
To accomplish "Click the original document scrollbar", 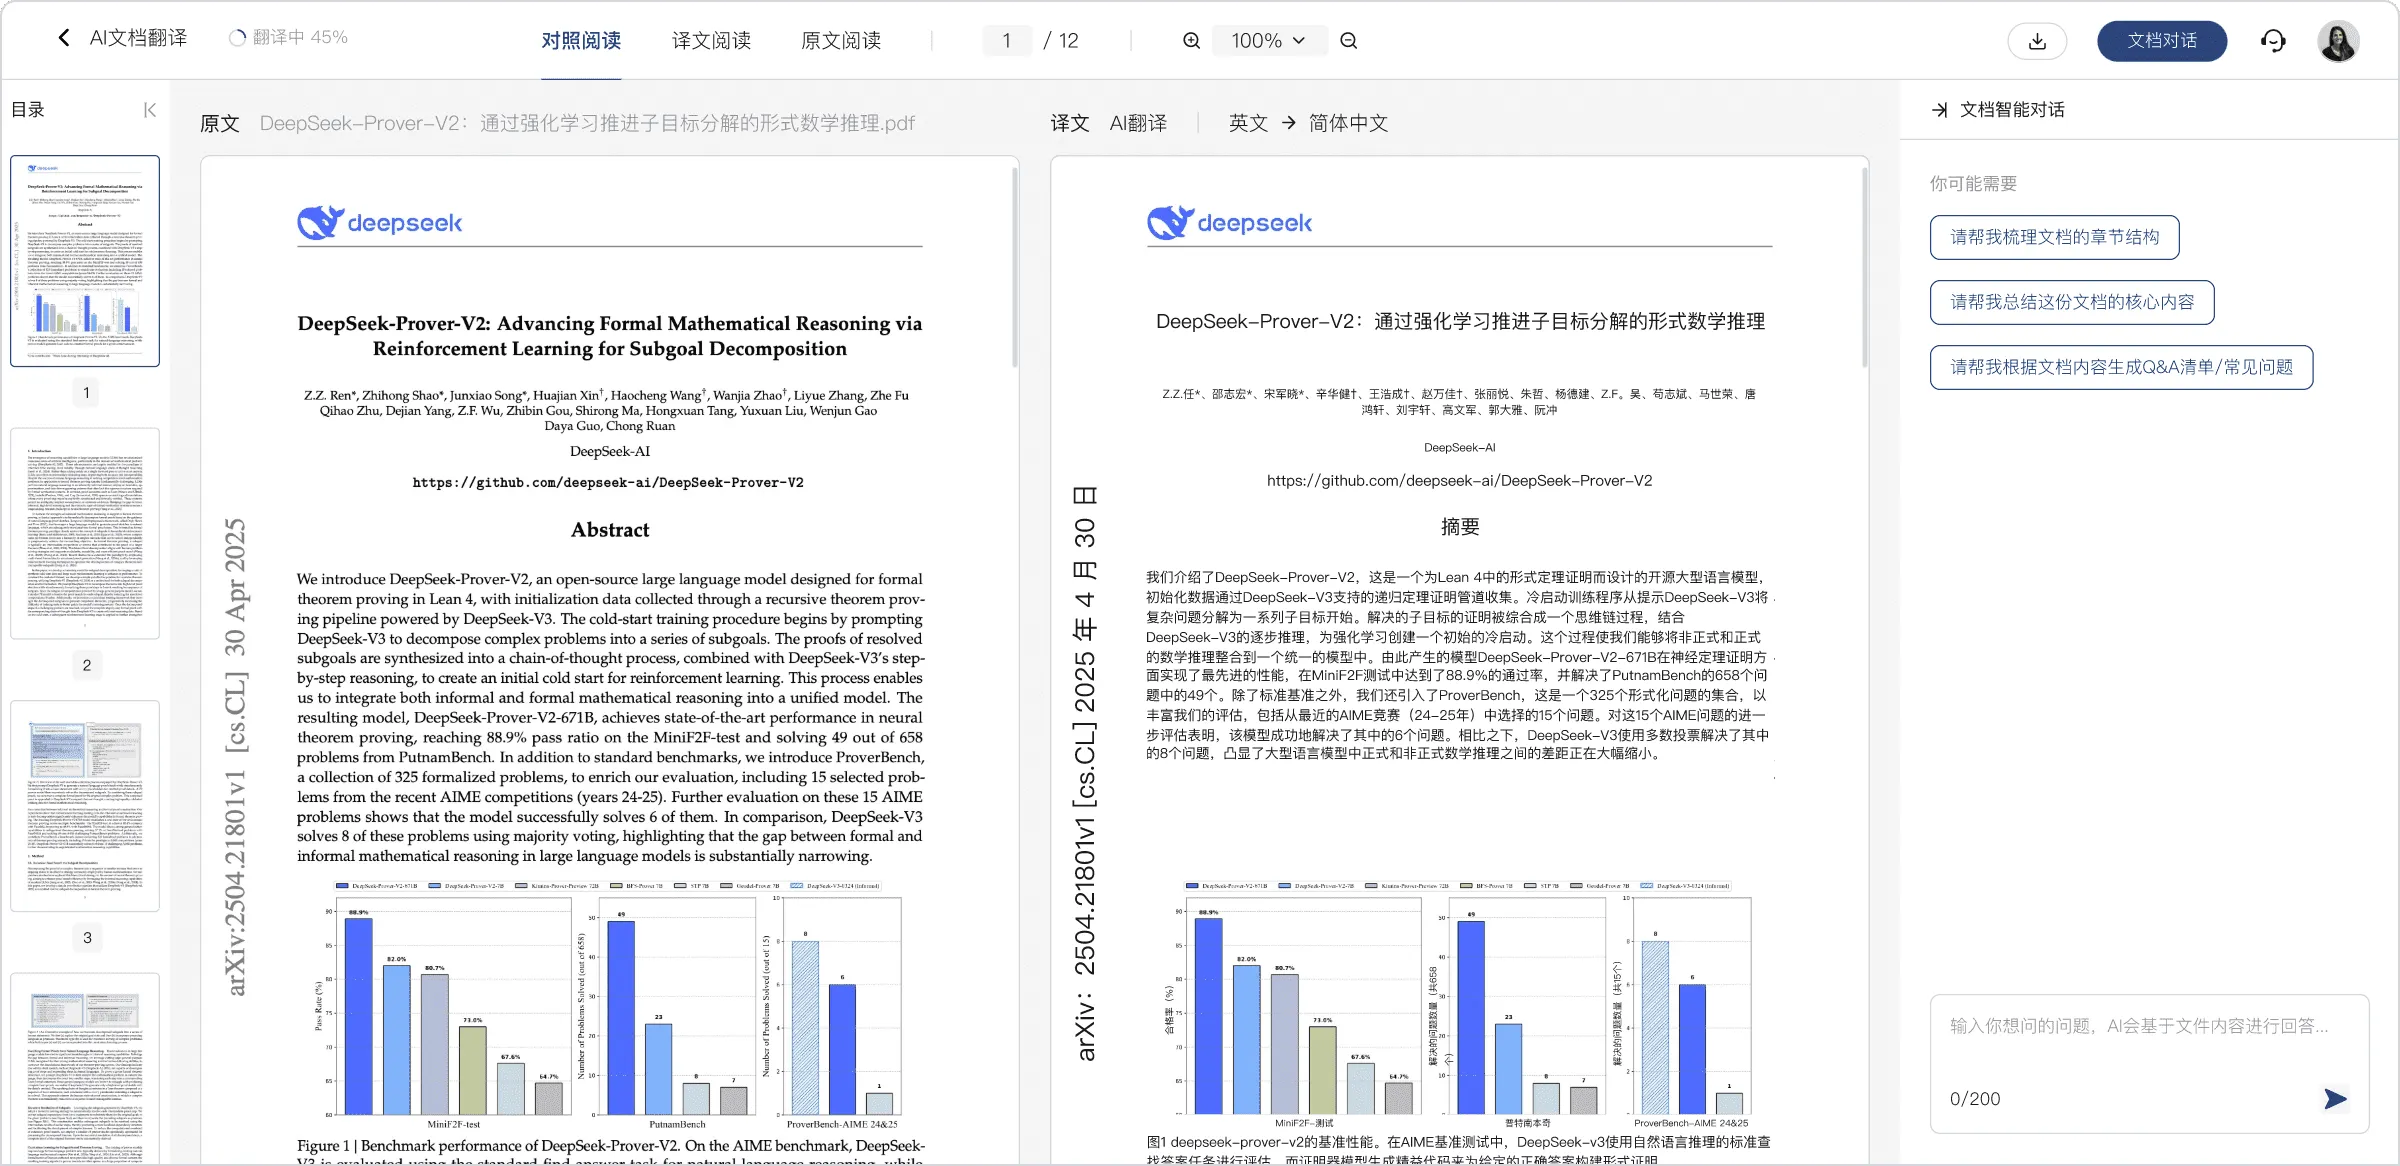I will (1014, 267).
